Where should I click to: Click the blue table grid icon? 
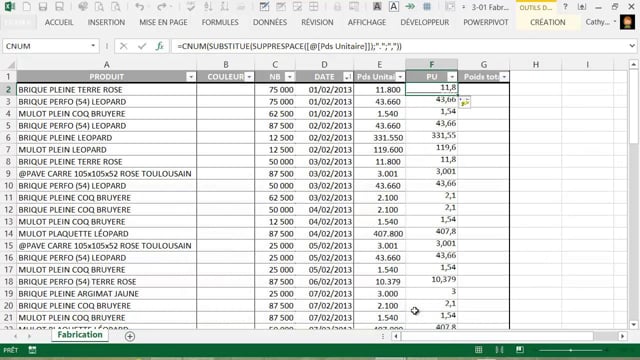click(427, 7)
